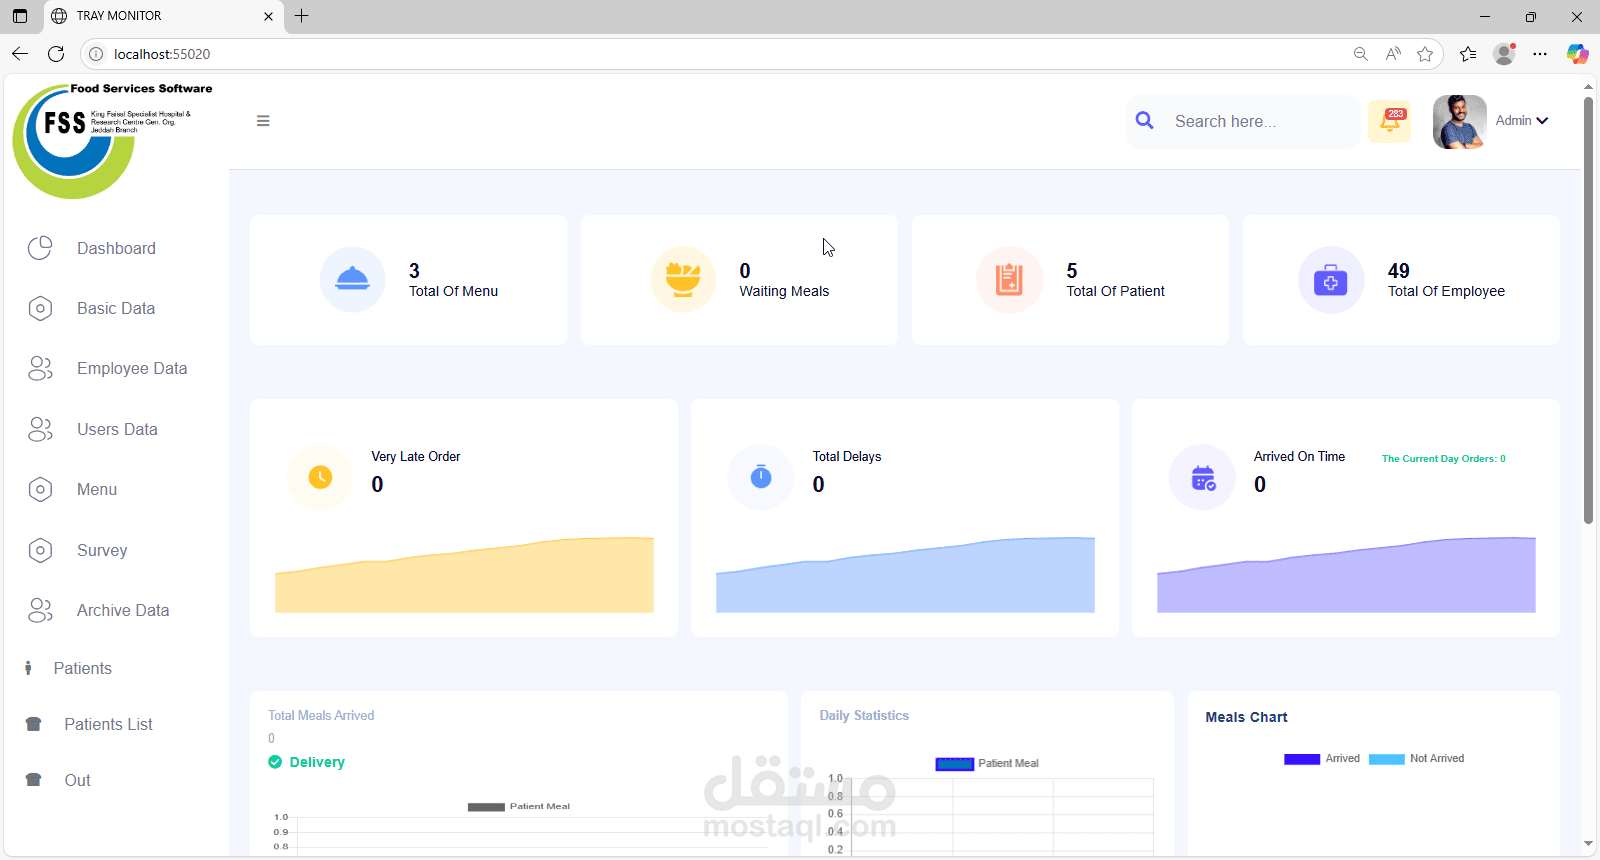The height and width of the screenshot is (860, 1600).
Task: Toggle Patient Meal legend in Daily Statistics
Action: [987, 763]
